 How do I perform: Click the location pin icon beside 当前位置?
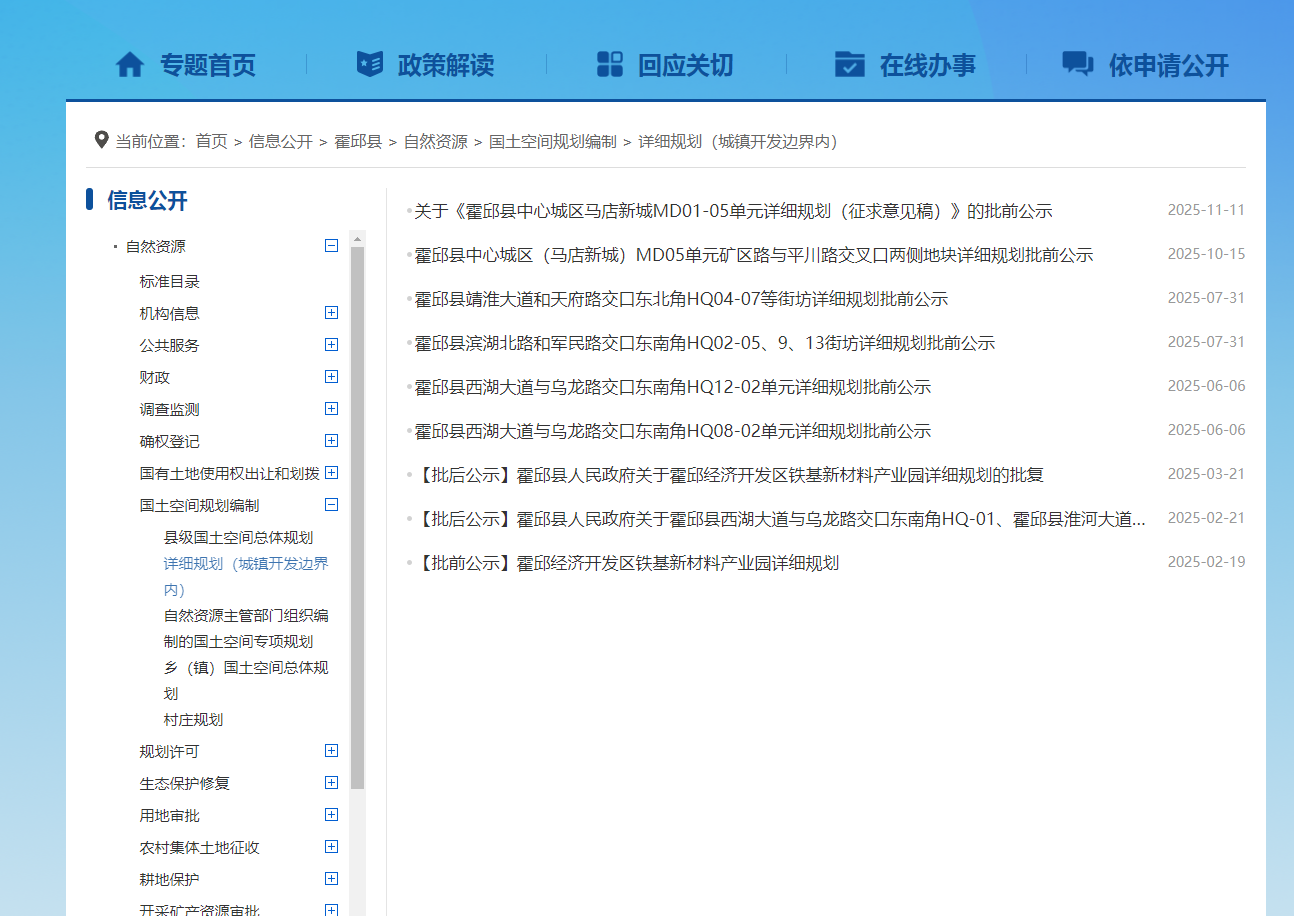point(101,140)
